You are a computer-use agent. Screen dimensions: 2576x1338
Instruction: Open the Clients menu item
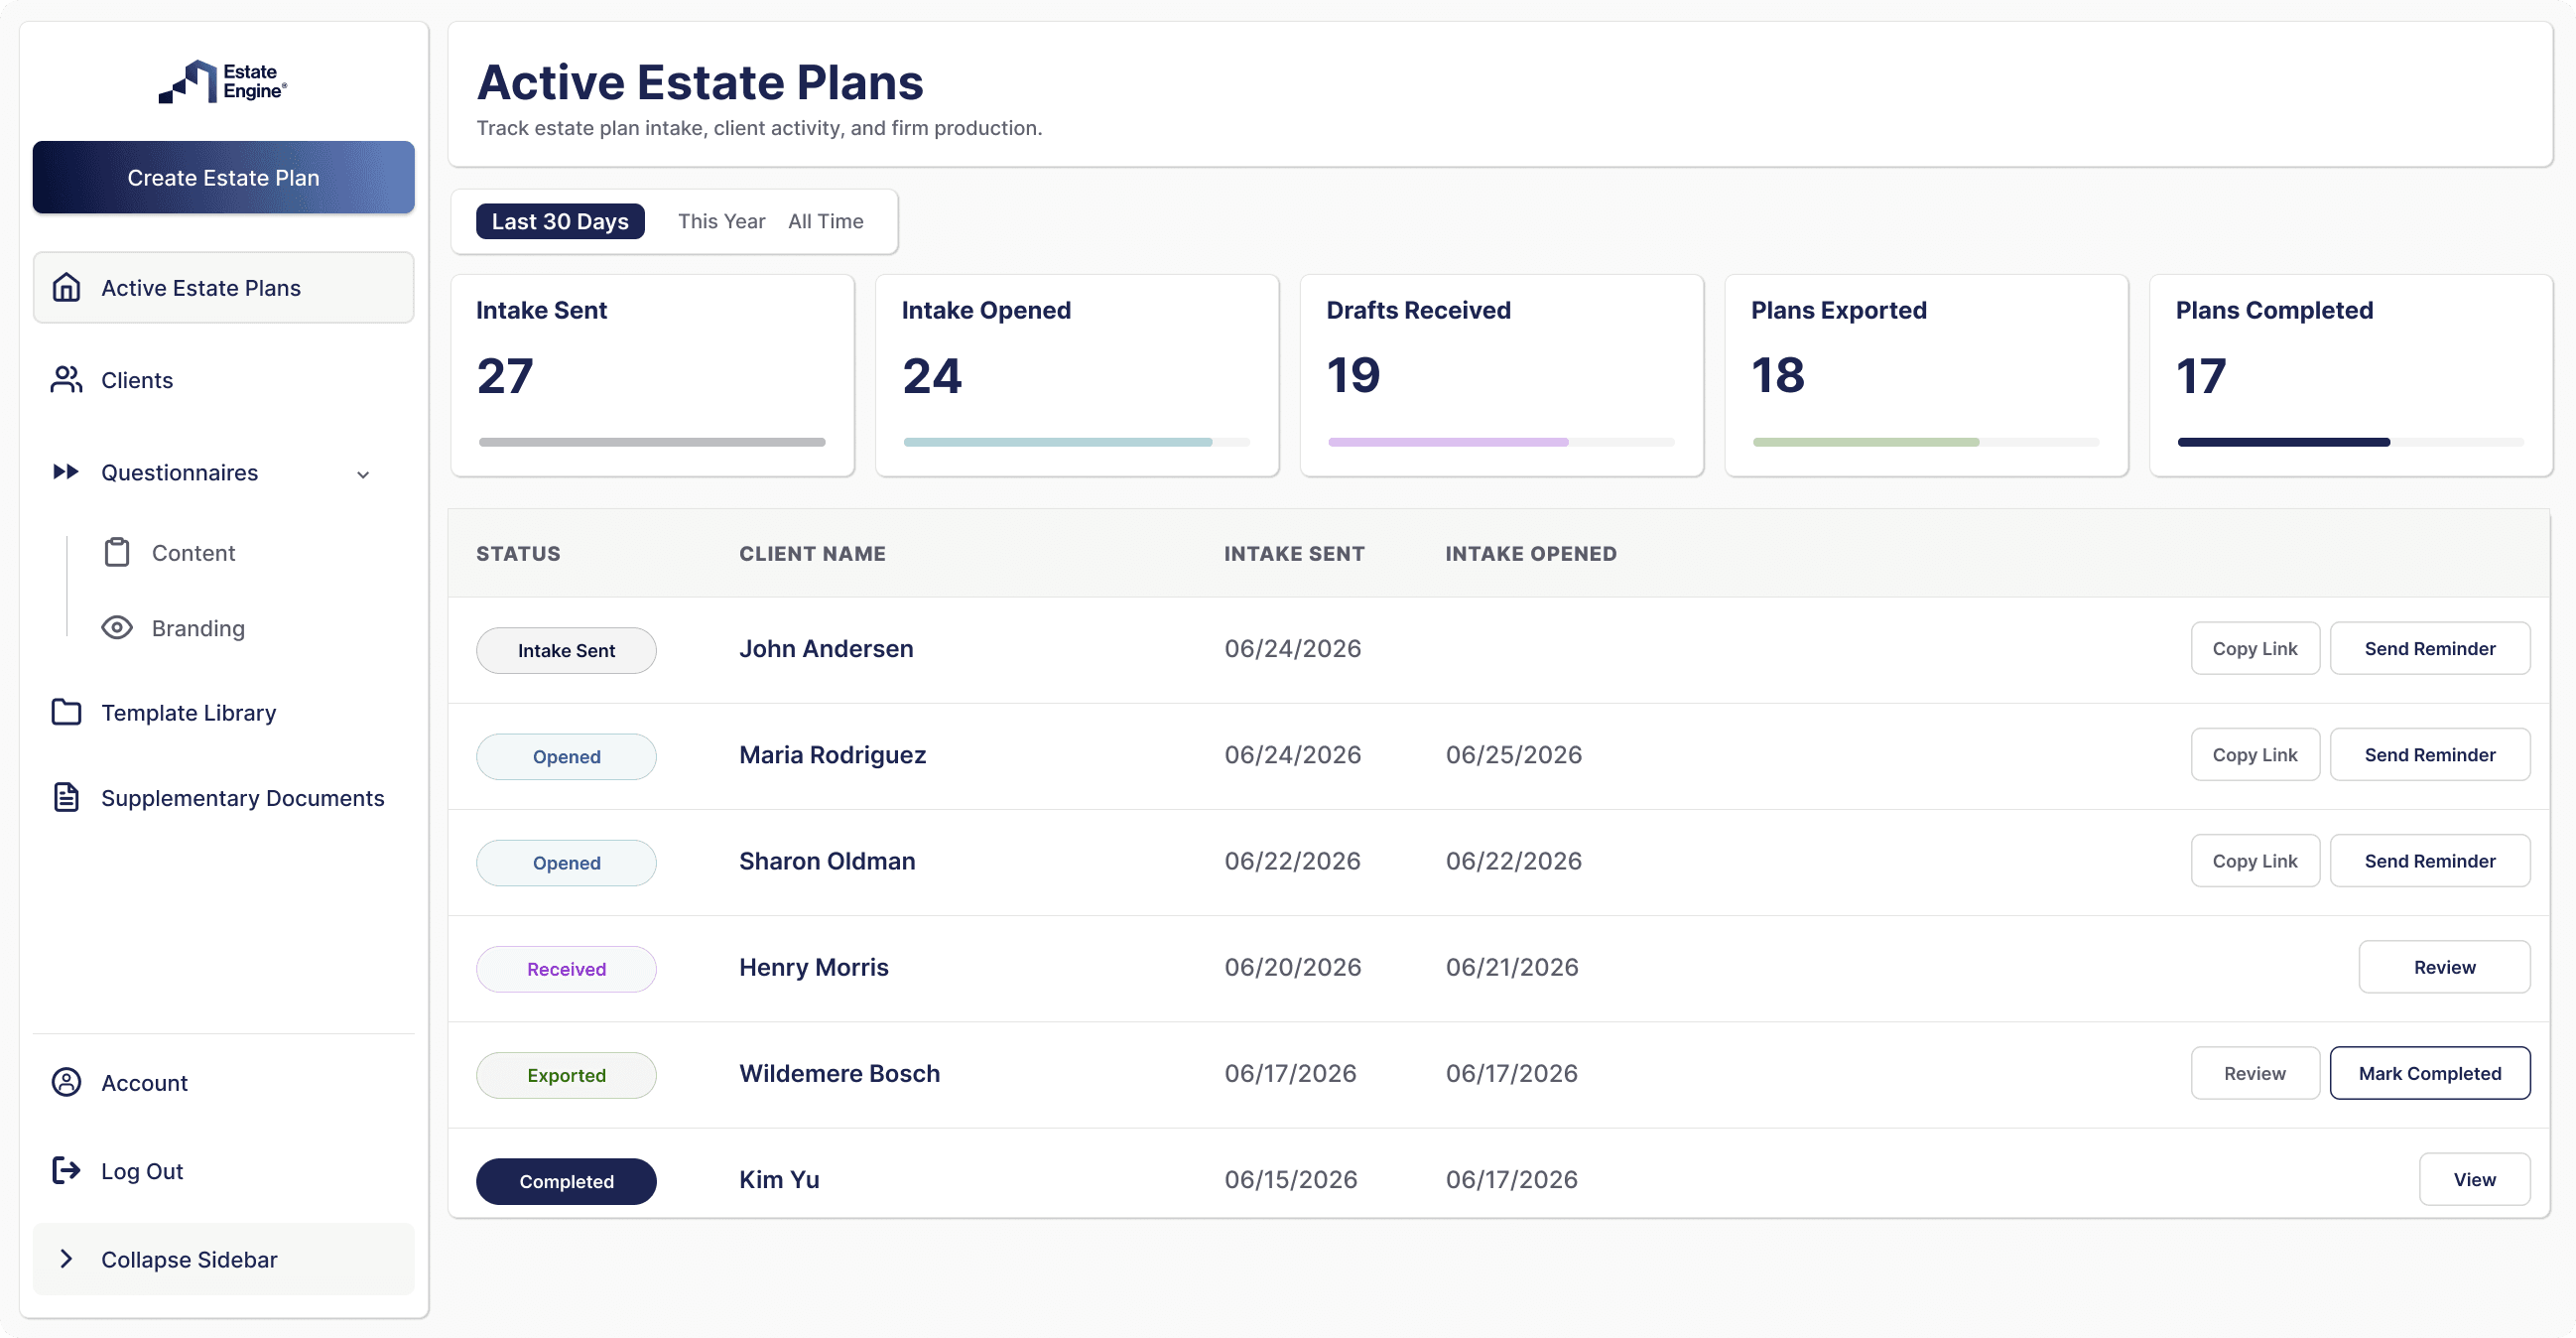(223, 380)
